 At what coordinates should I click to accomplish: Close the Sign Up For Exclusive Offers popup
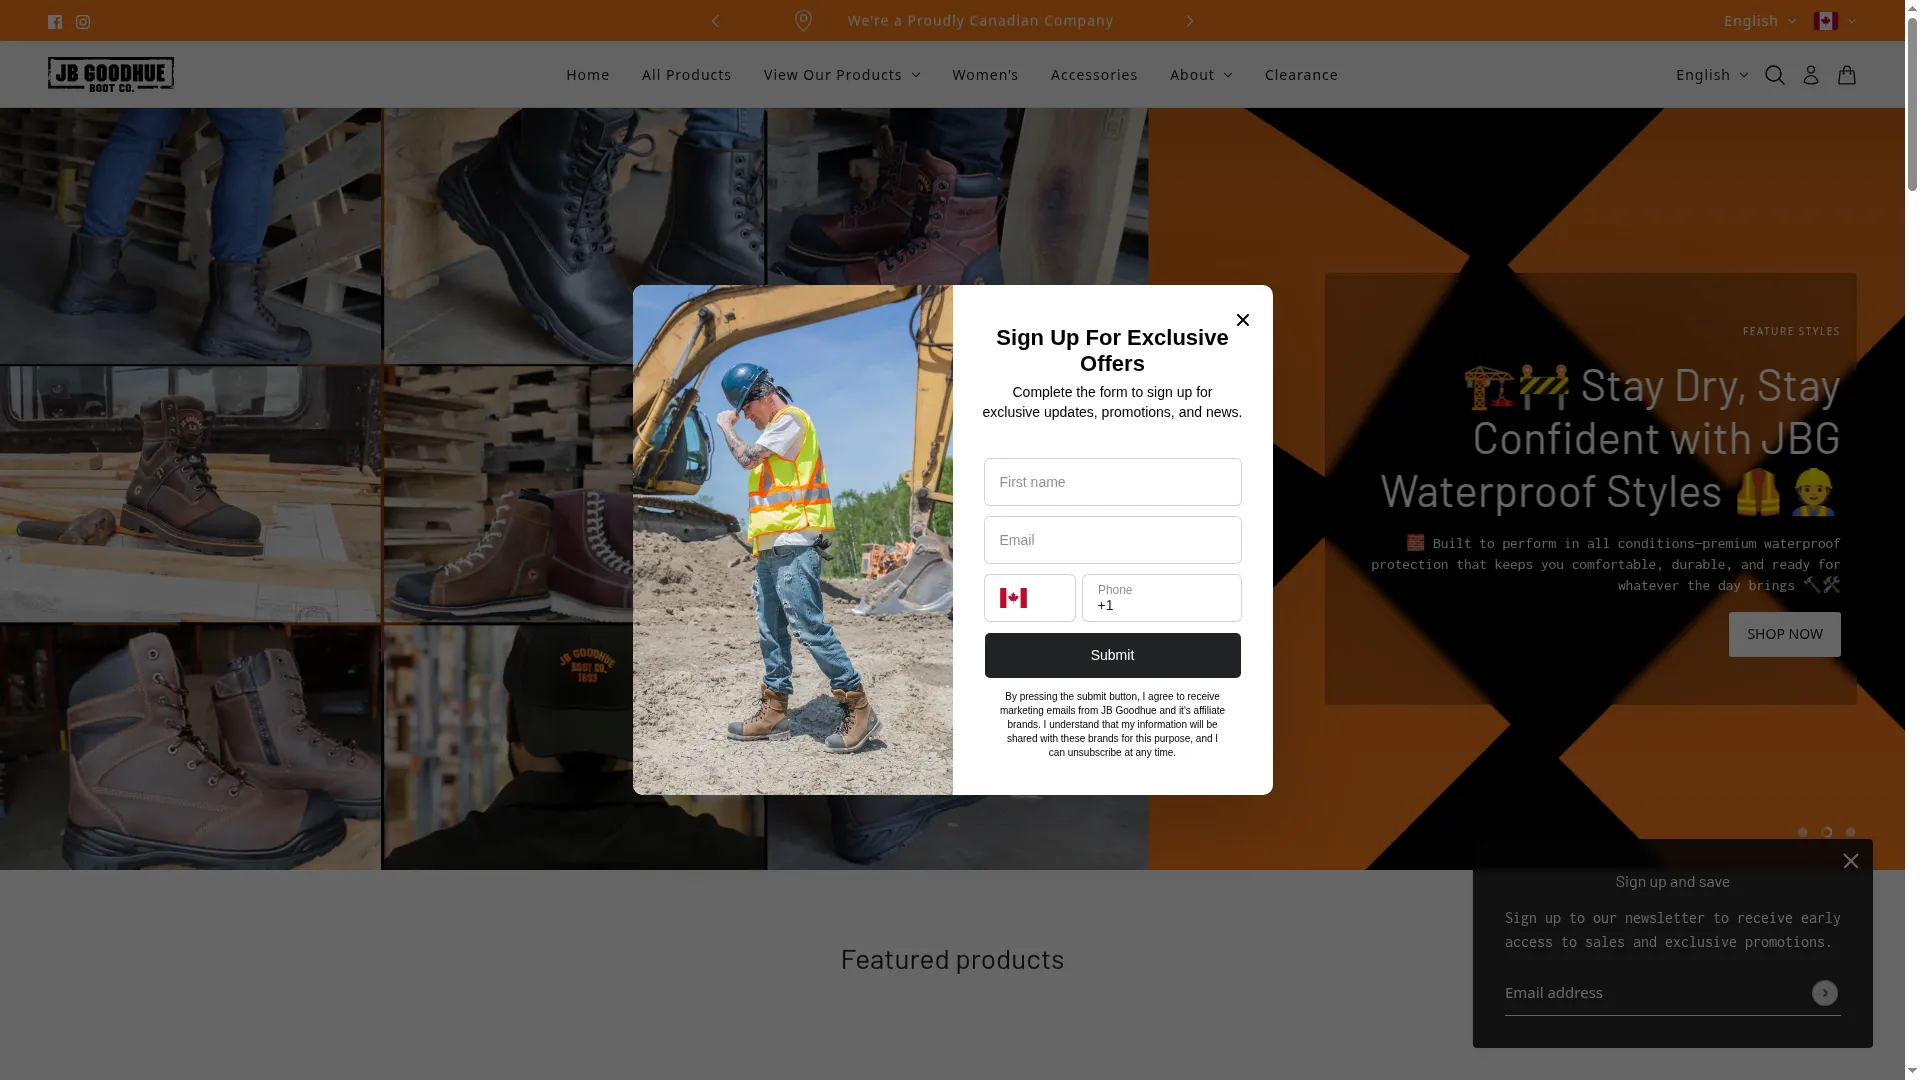[1243, 320]
